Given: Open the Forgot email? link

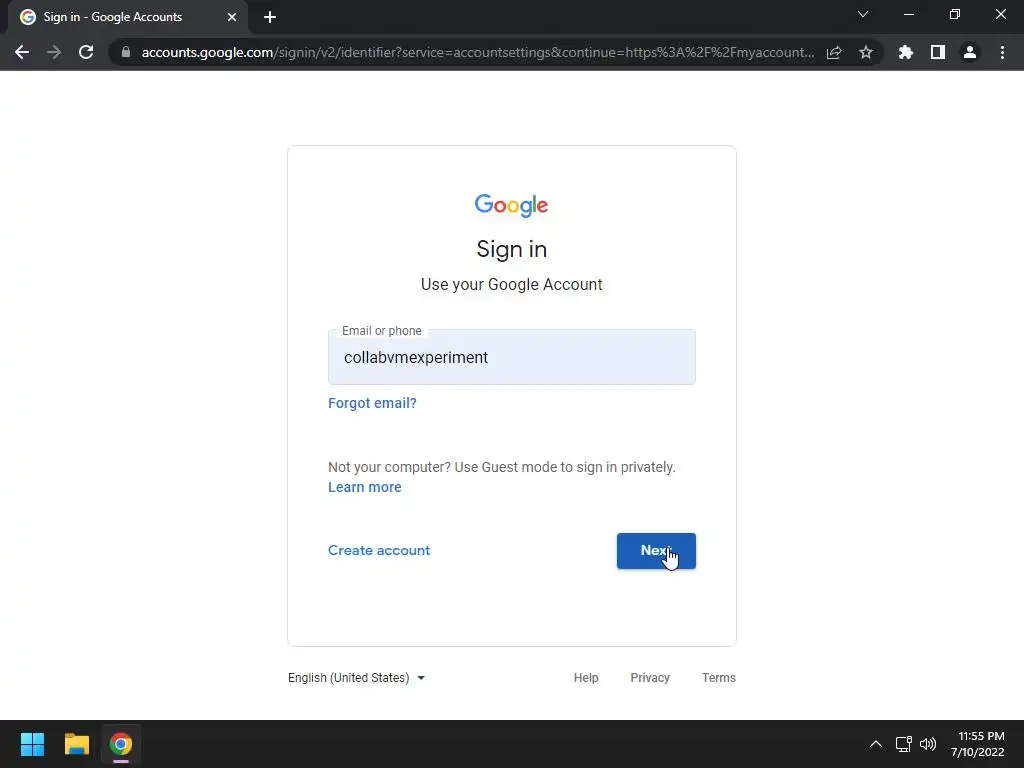Looking at the screenshot, I should coord(372,403).
